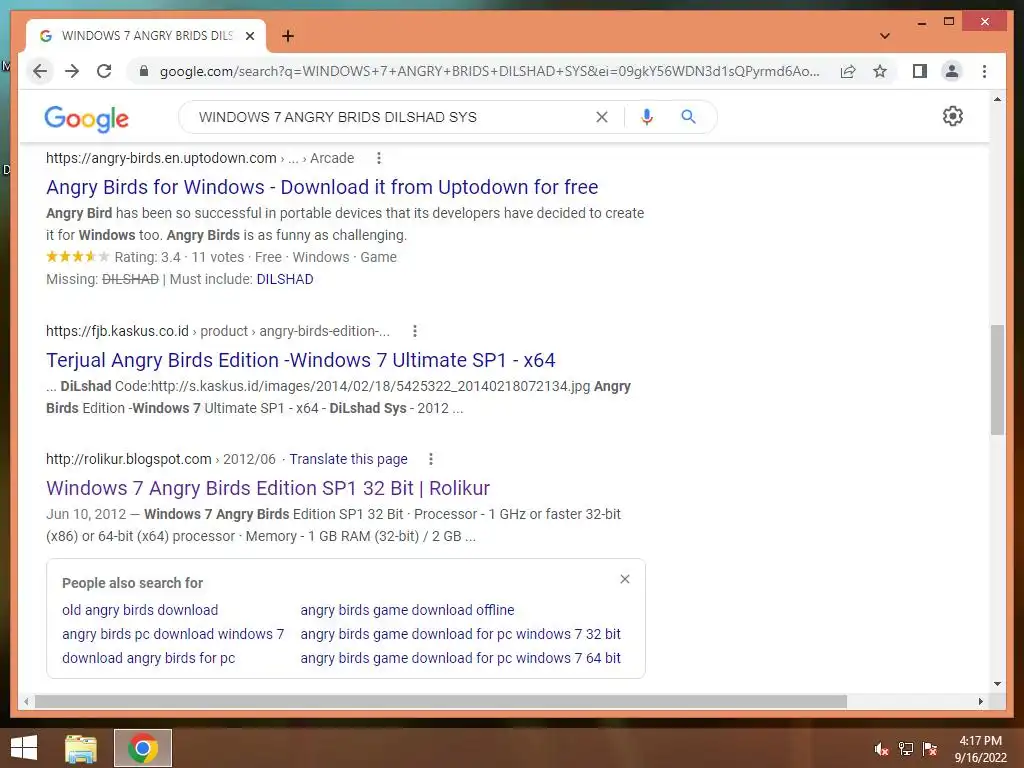Click the Rating: 3.4 text

[x=148, y=257]
